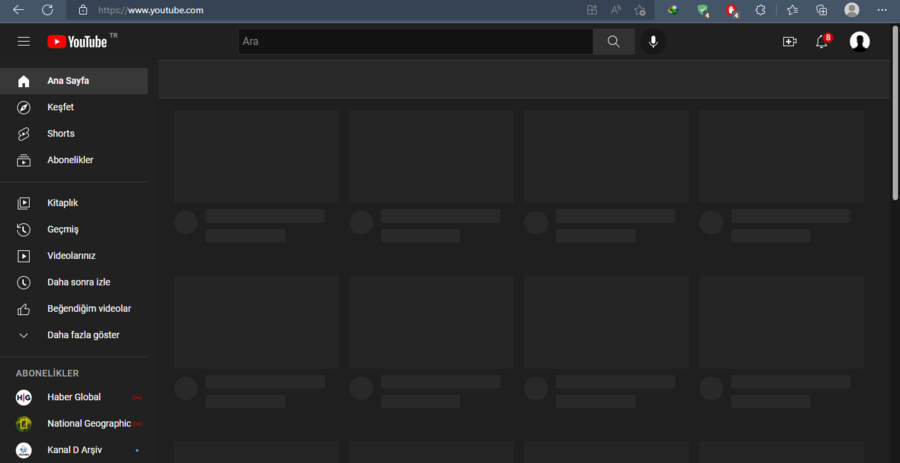Open Kanal D Arşiv channel
900x463 pixels.
(73, 450)
